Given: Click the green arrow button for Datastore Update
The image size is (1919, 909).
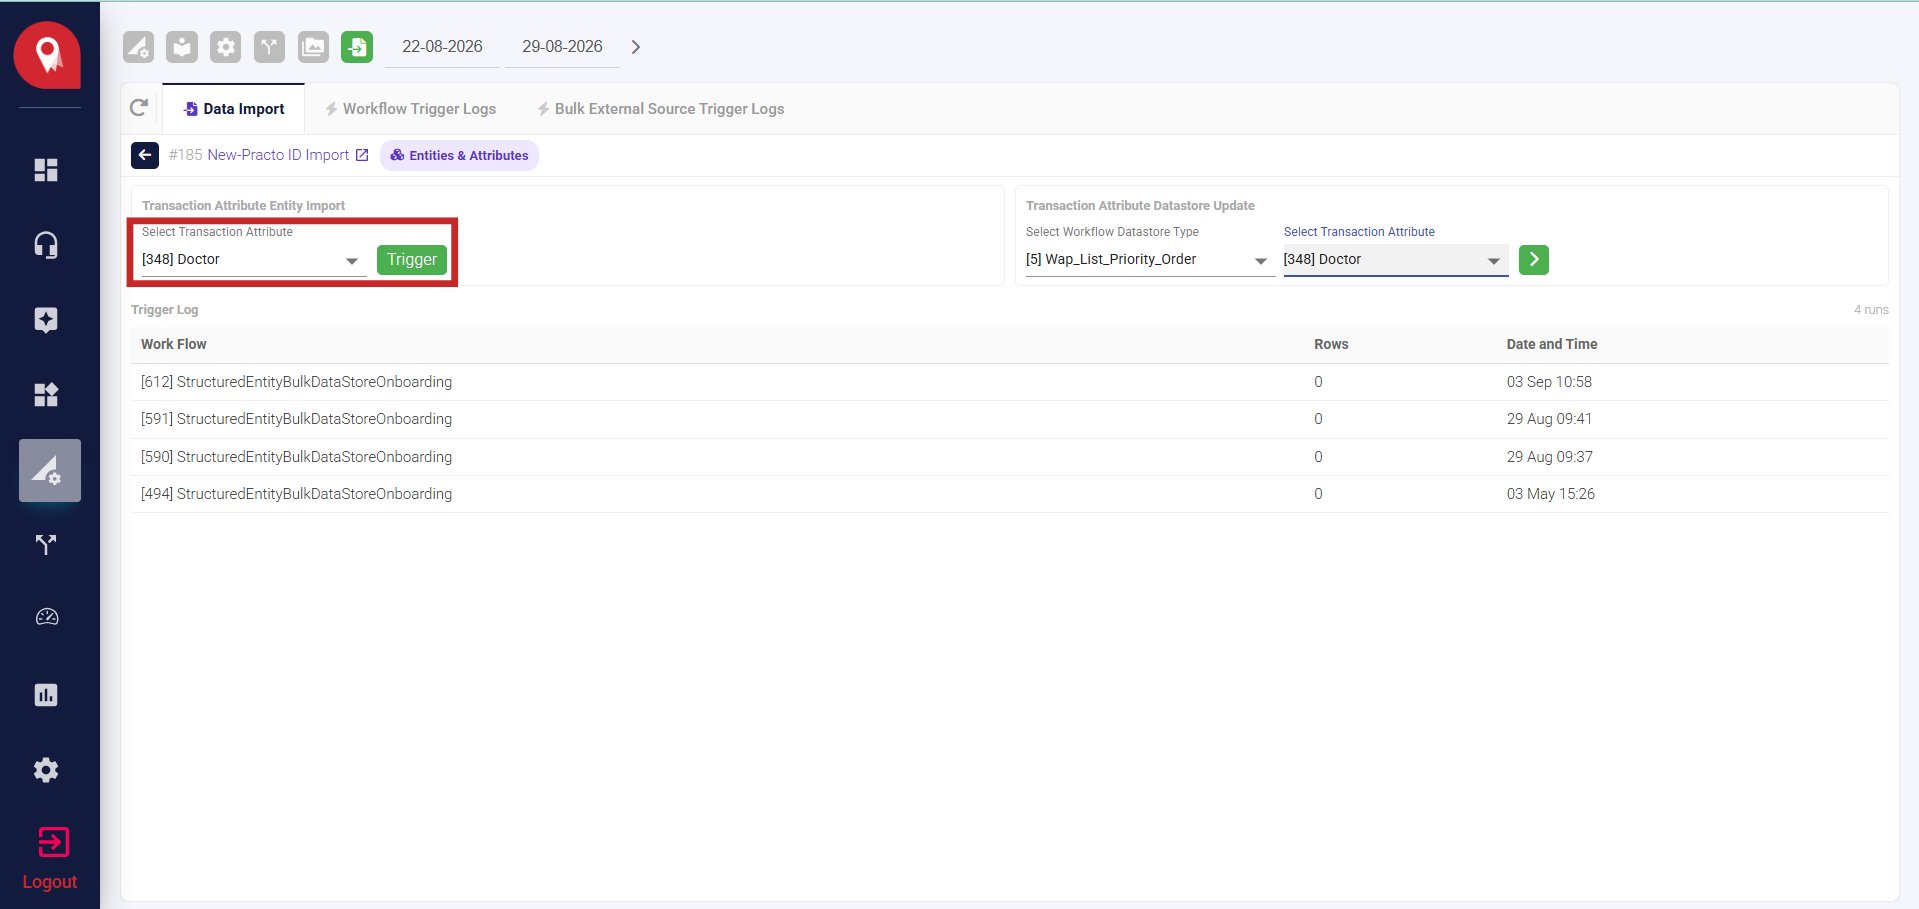Looking at the screenshot, I should 1534,260.
